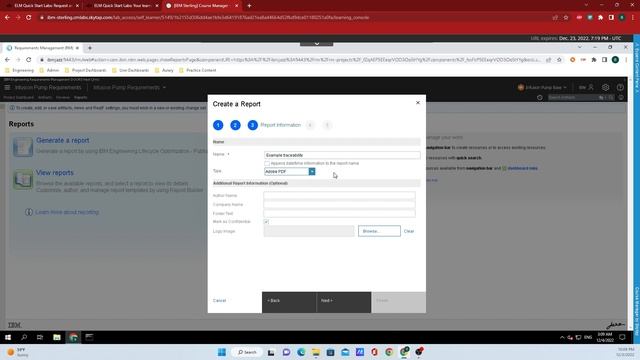Image resolution: width=640 pixels, height=360 pixels.
Task: Open the Project Dashboard menu item
Action: (x=18, y=98)
